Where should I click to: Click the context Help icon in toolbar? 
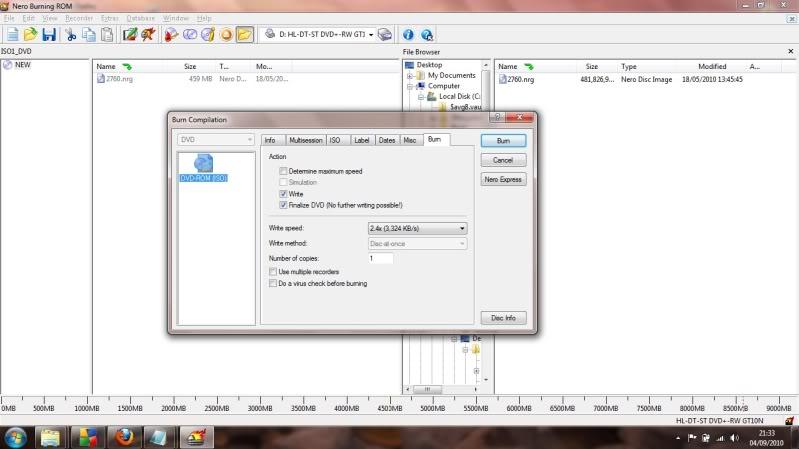click(427, 35)
